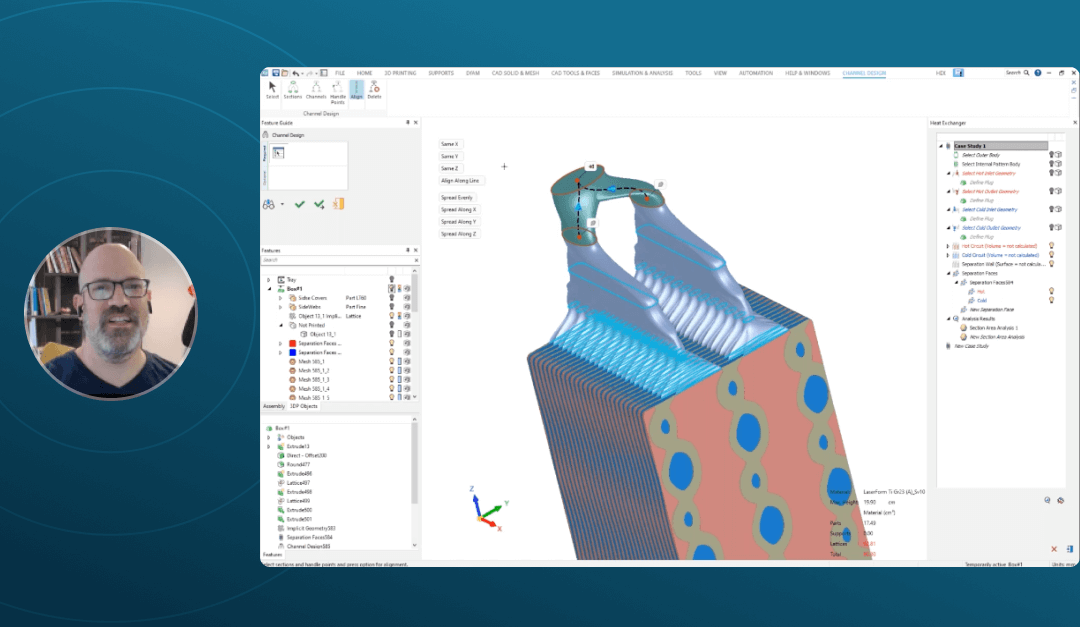Click the Delete tool in Channel Design
The height and width of the screenshot is (627, 1080).
point(374,90)
